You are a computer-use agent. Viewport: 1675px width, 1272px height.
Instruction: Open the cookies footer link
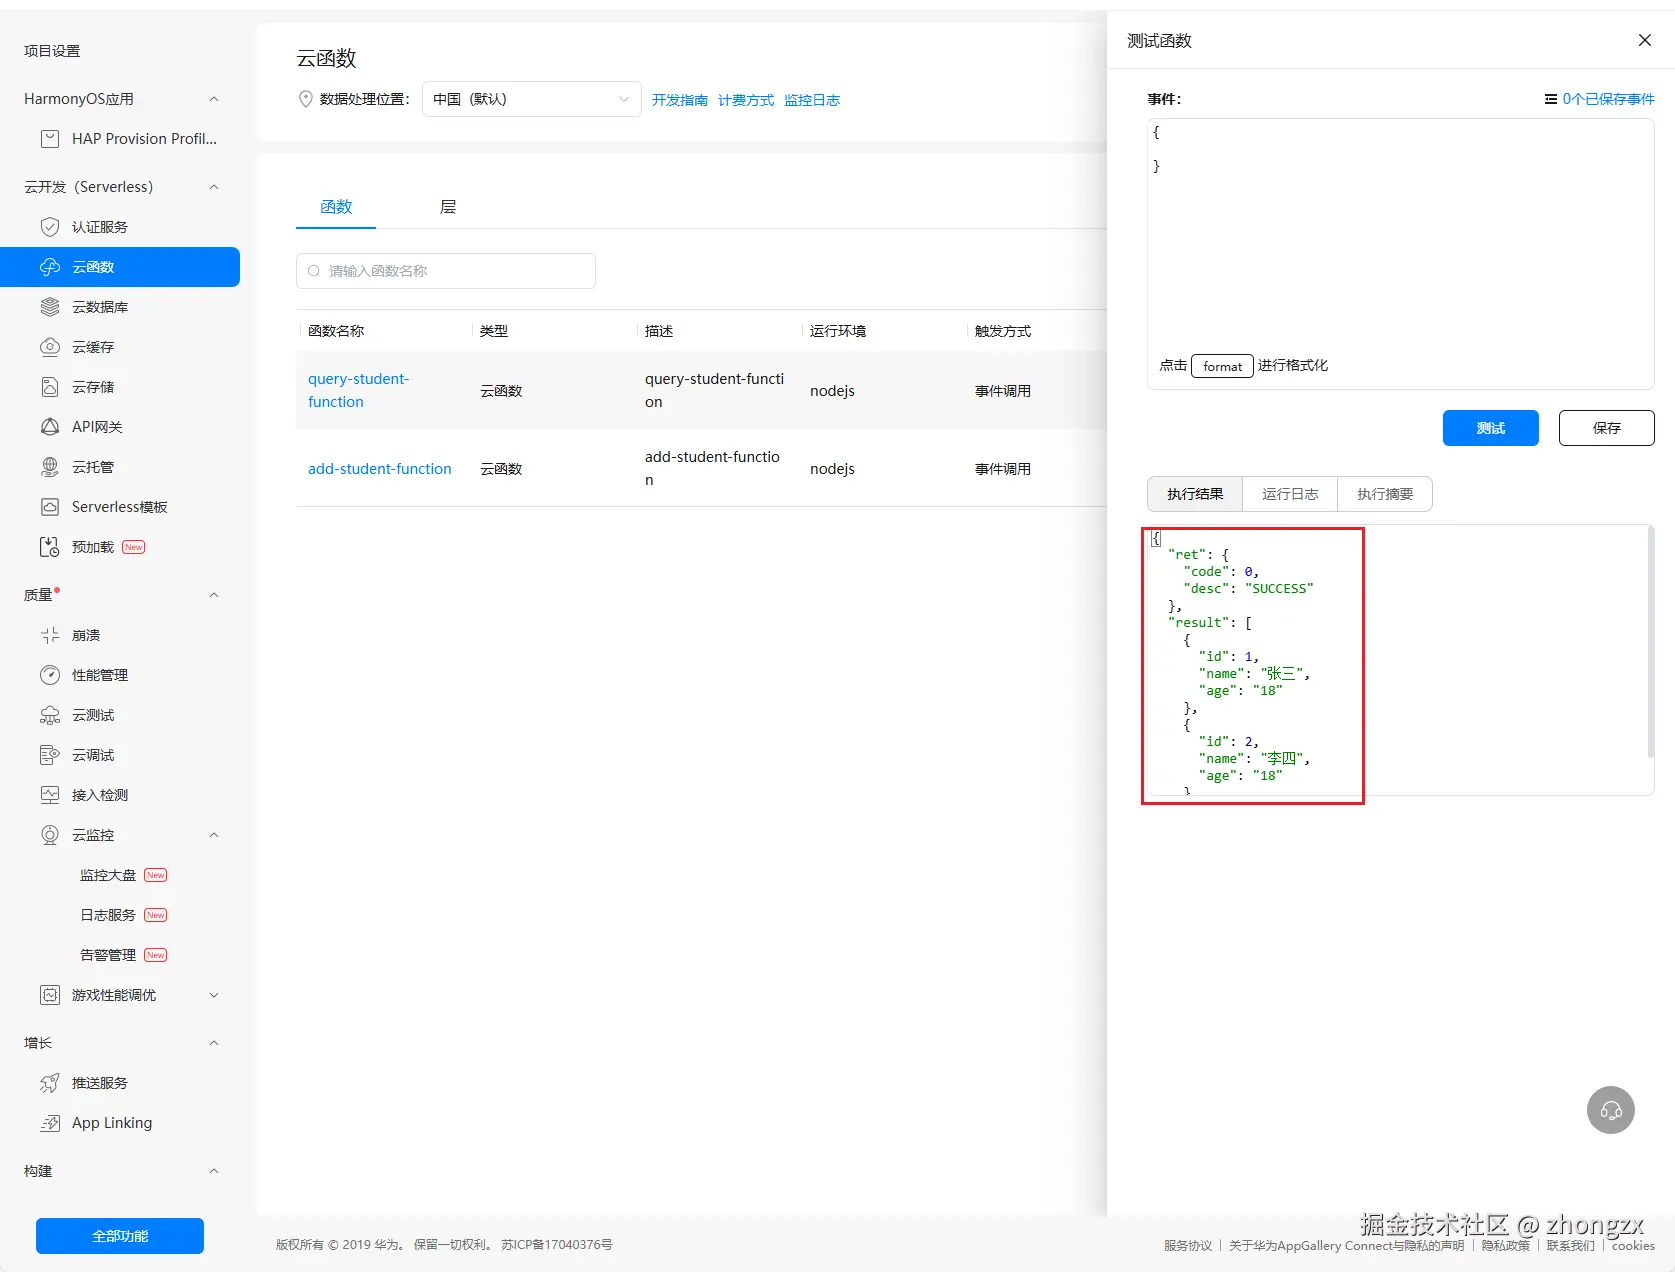1633,1245
